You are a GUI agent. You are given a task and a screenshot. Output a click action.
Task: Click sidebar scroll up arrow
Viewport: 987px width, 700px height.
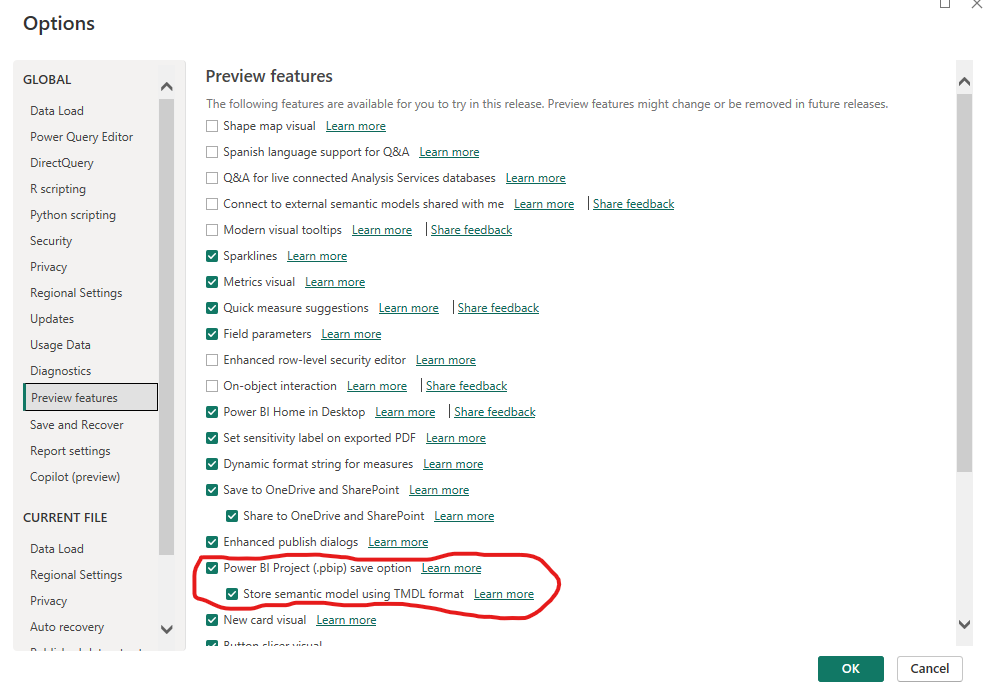[x=167, y=87]
